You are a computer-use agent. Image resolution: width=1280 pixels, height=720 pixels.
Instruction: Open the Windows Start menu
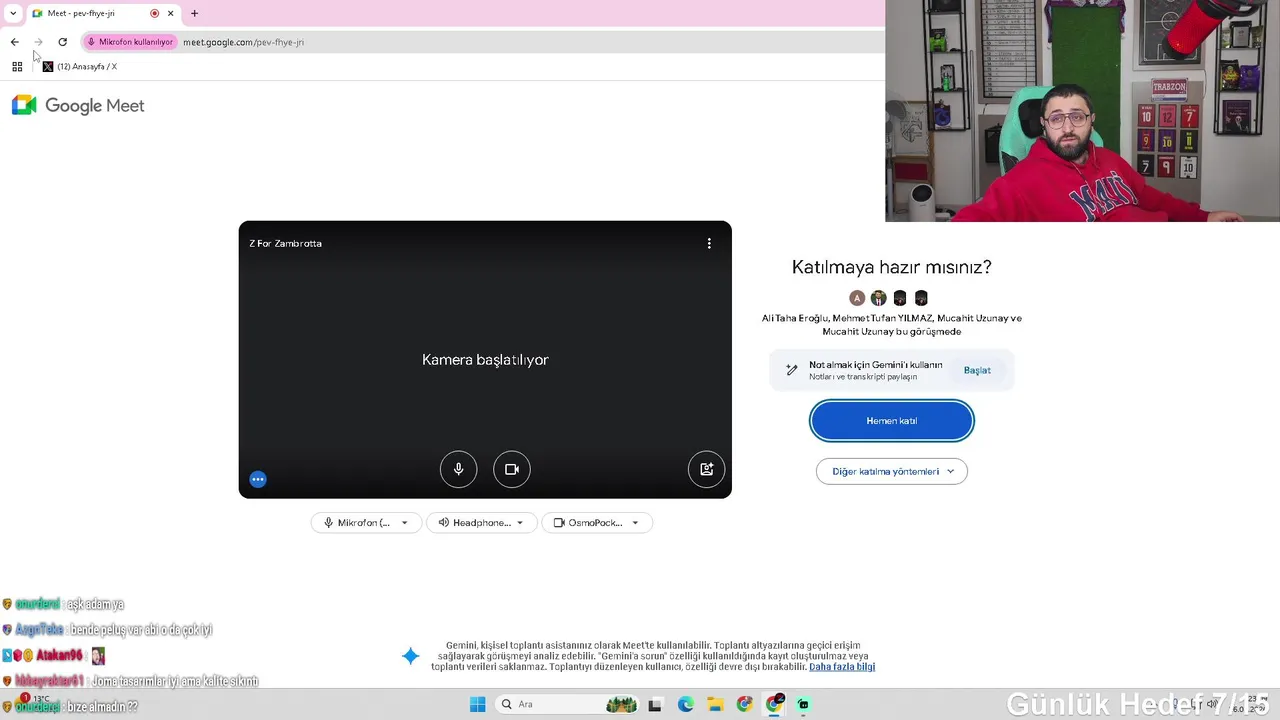[477, 704]
